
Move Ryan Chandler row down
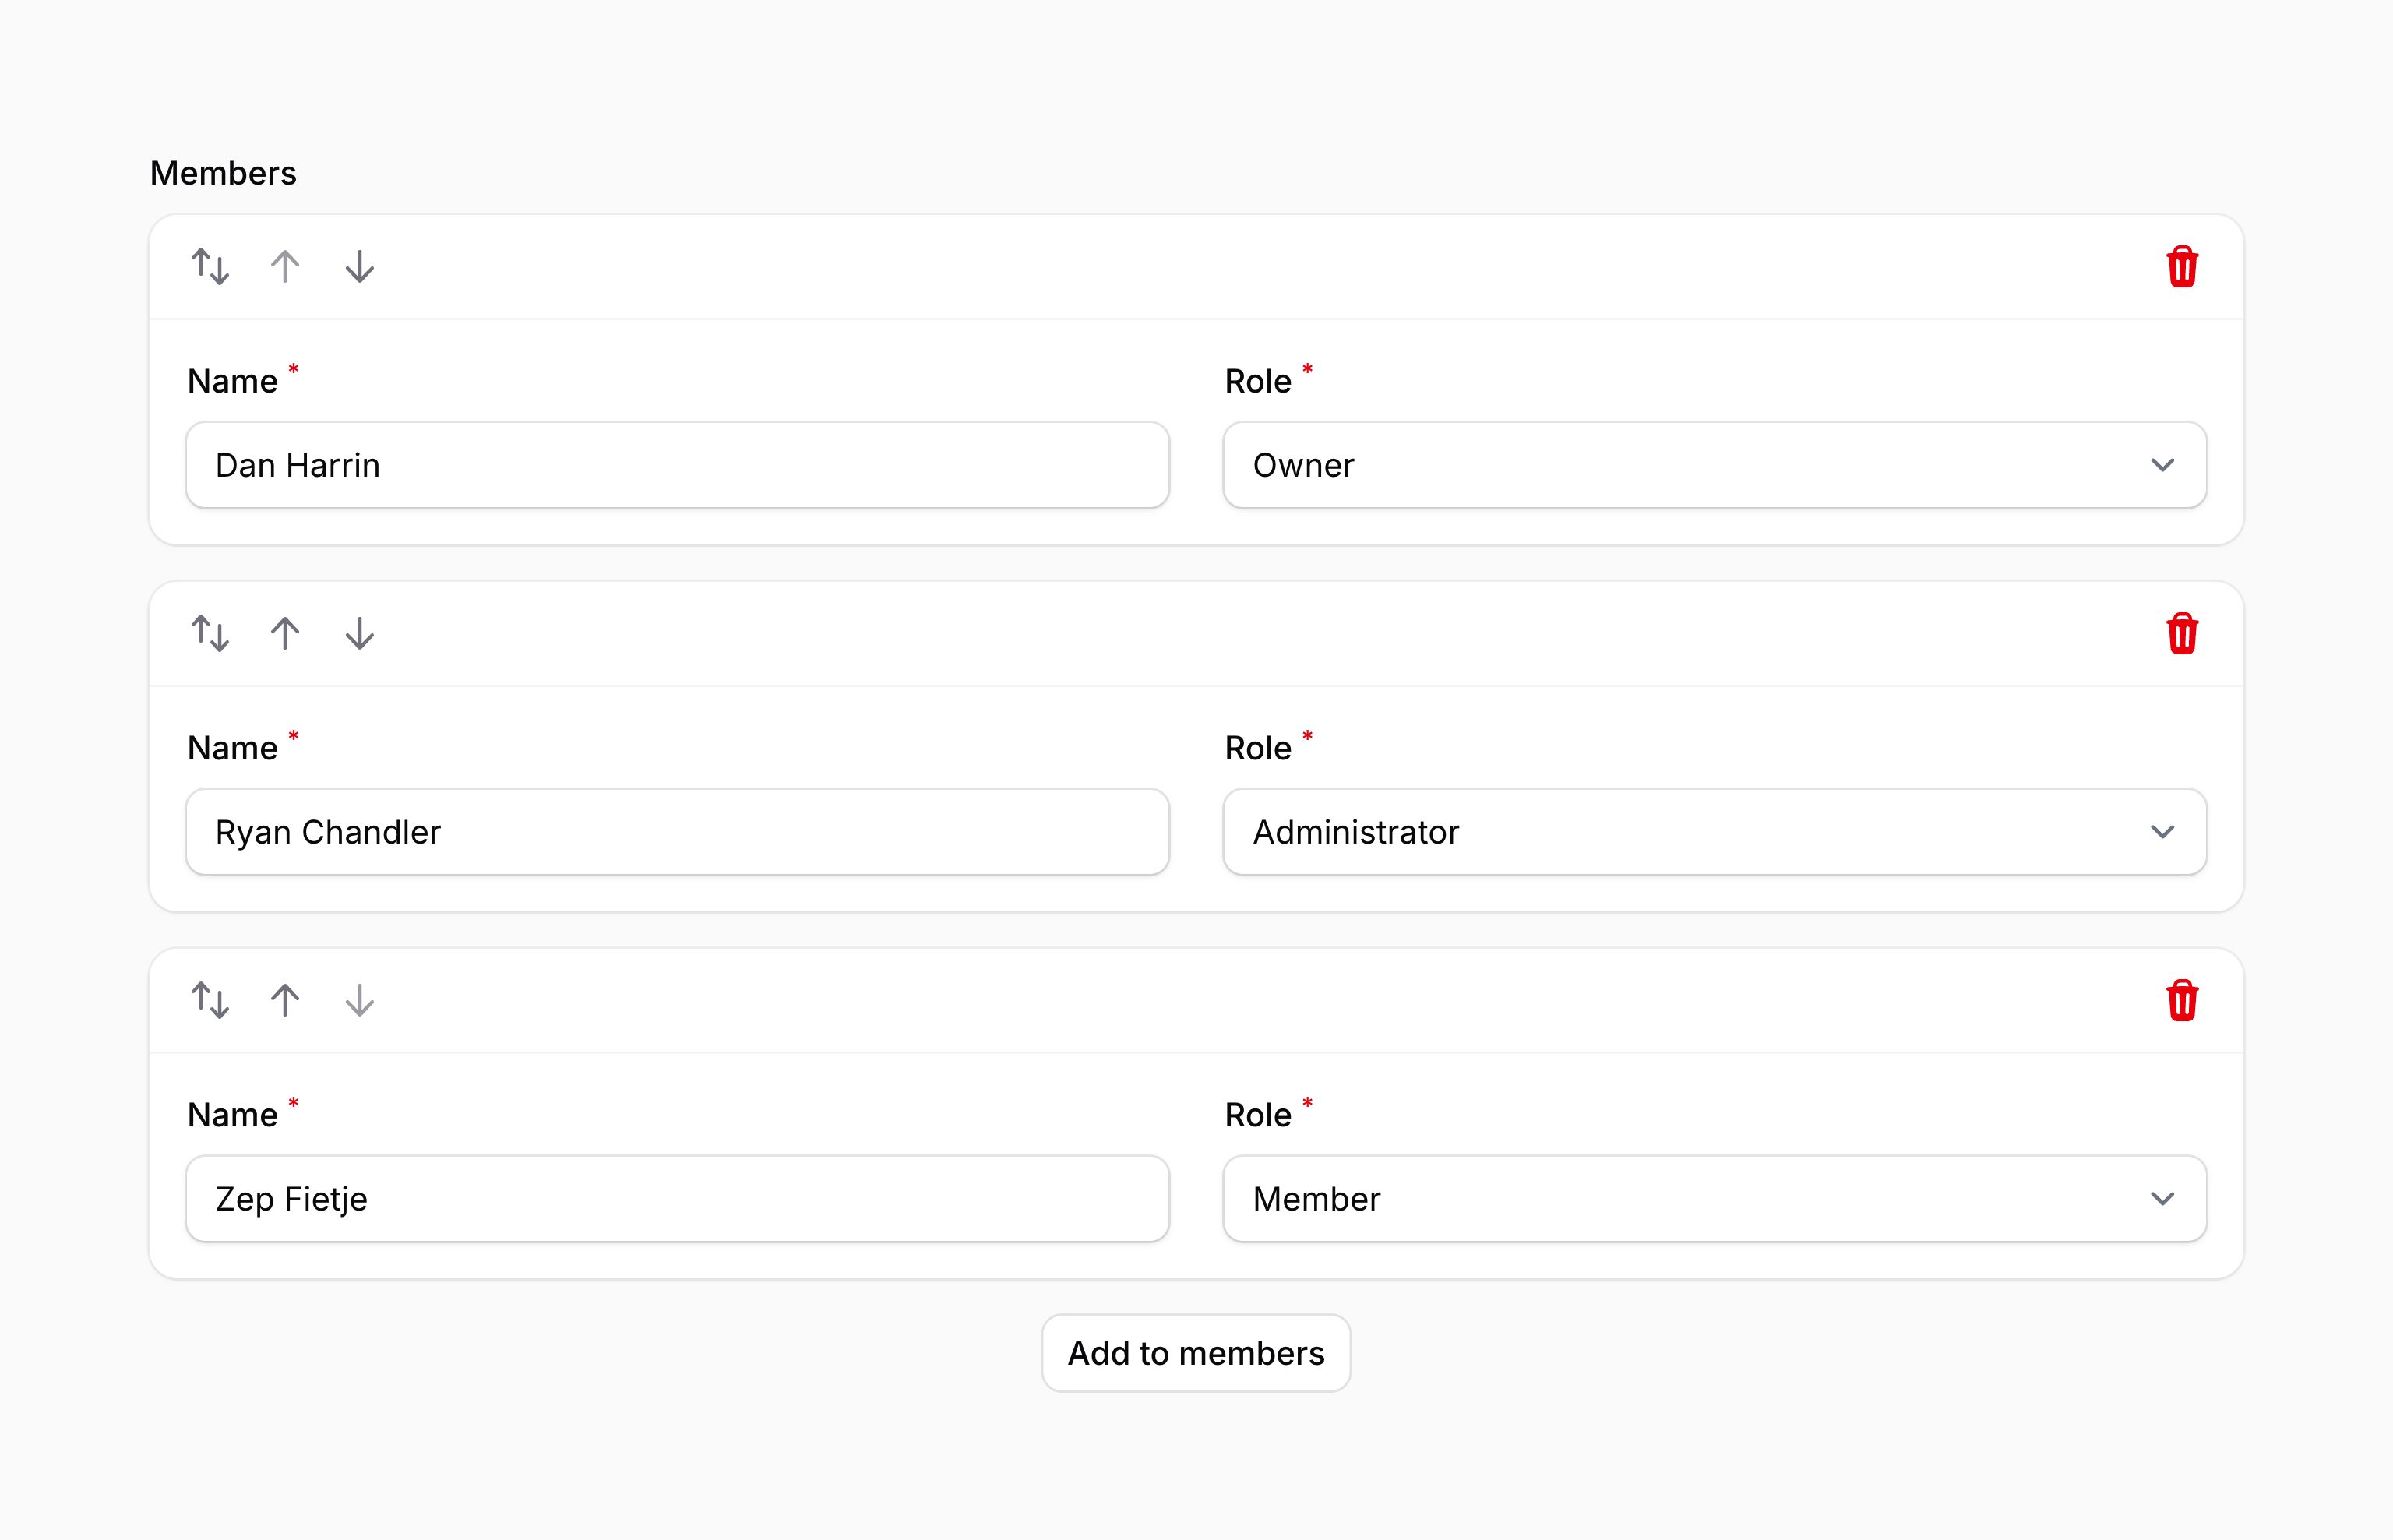[x=359, y=634]
